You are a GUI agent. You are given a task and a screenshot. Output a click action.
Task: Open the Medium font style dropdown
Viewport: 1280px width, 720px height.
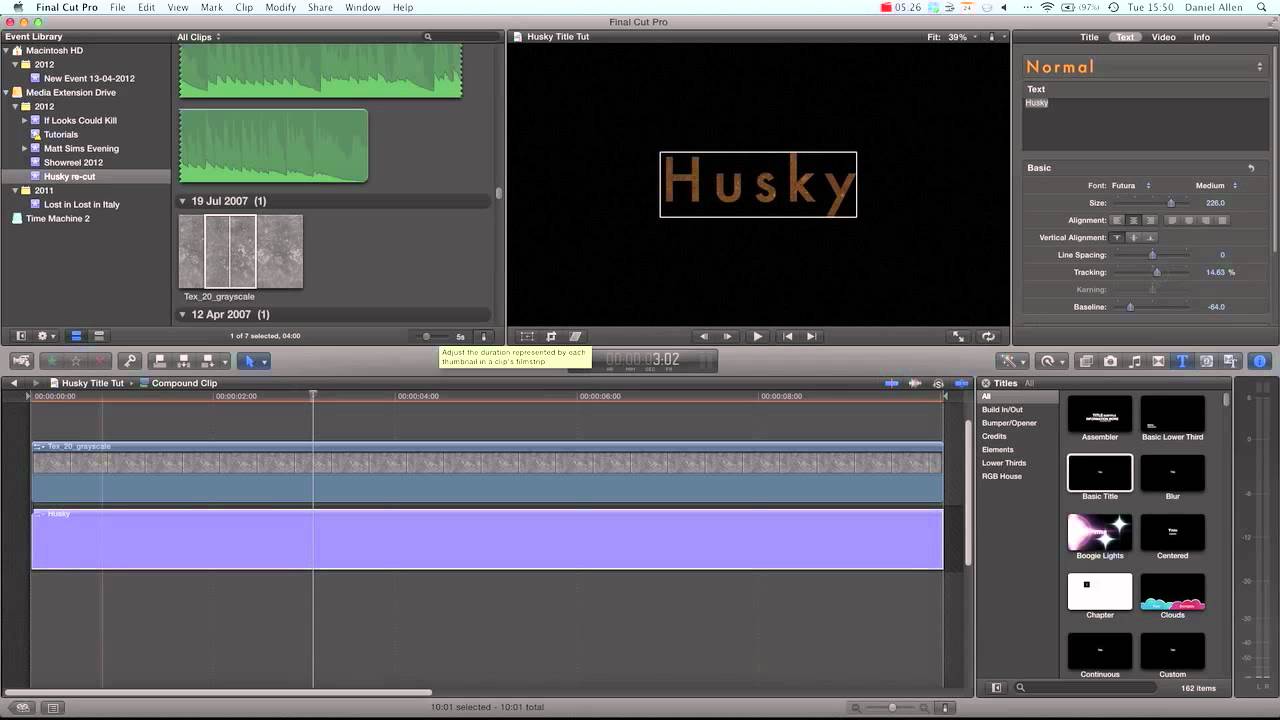pos(1216,185)
